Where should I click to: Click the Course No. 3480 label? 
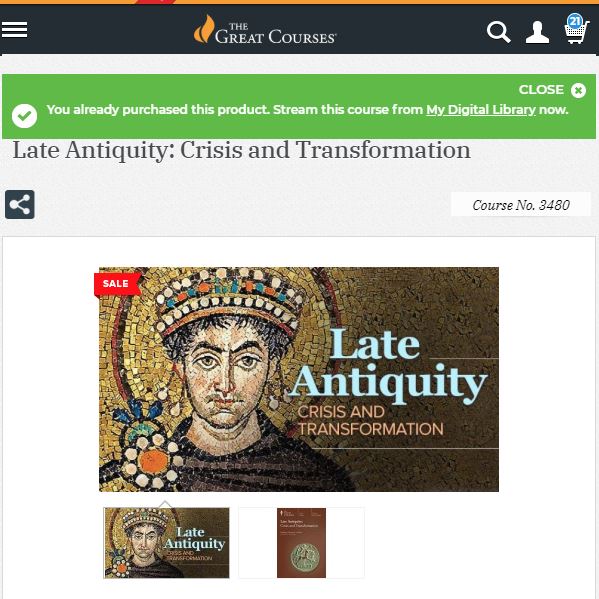coord(521,205)
